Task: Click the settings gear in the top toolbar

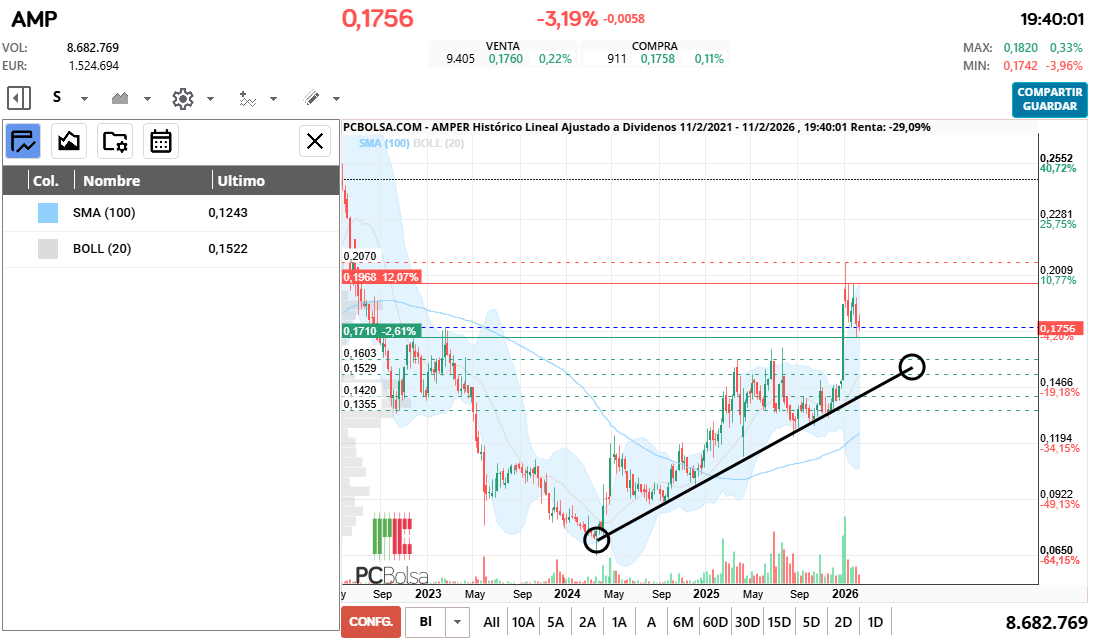Action: click(x=184, y=98)
